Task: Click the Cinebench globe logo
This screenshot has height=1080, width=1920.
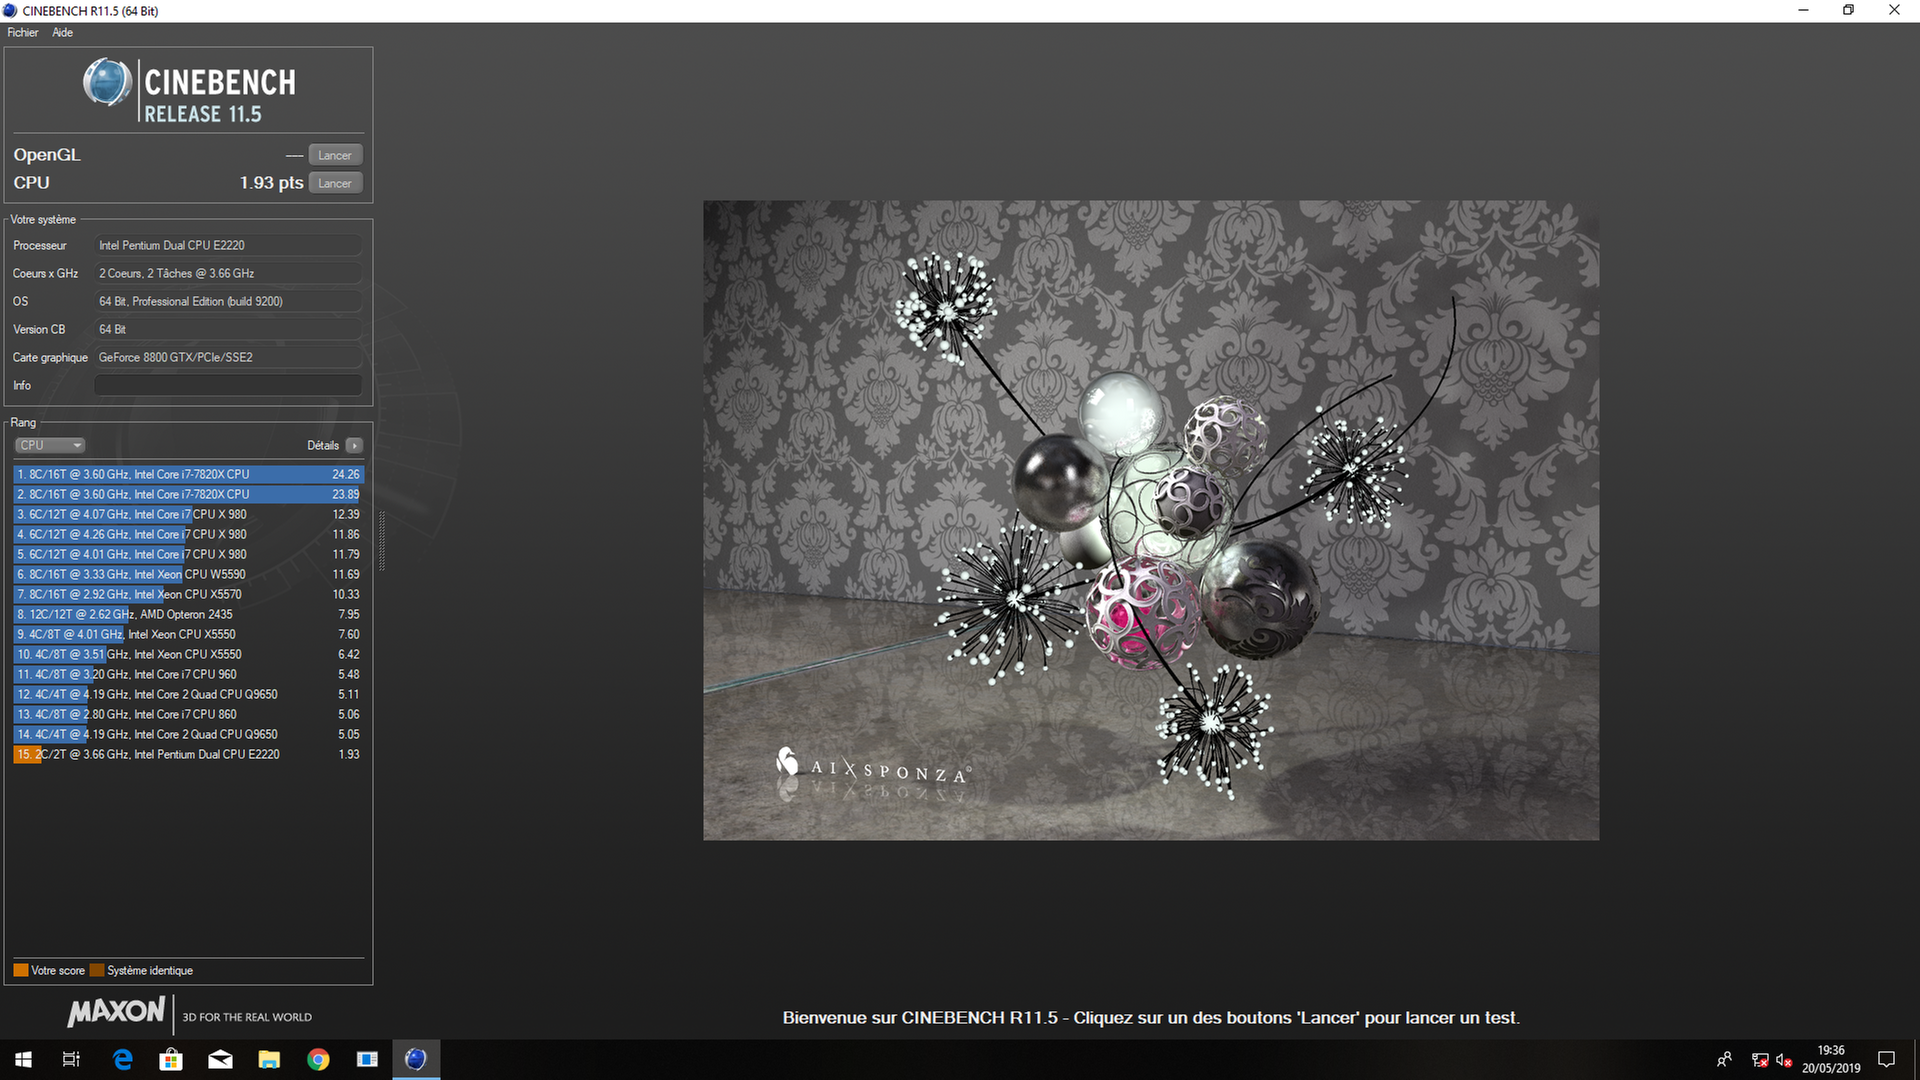Action: [107, 82]
